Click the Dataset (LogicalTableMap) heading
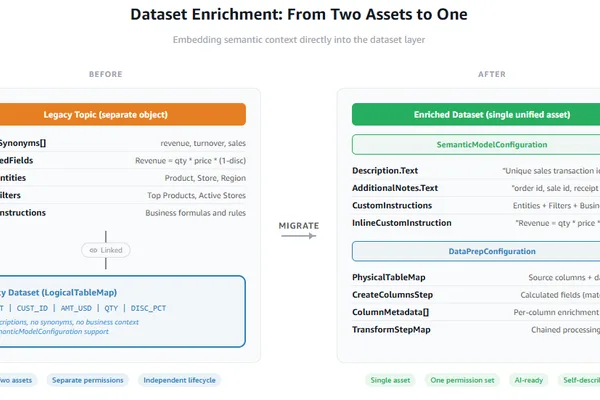Image resolution: width=600 pixels, height=400 pixels. 58,293
